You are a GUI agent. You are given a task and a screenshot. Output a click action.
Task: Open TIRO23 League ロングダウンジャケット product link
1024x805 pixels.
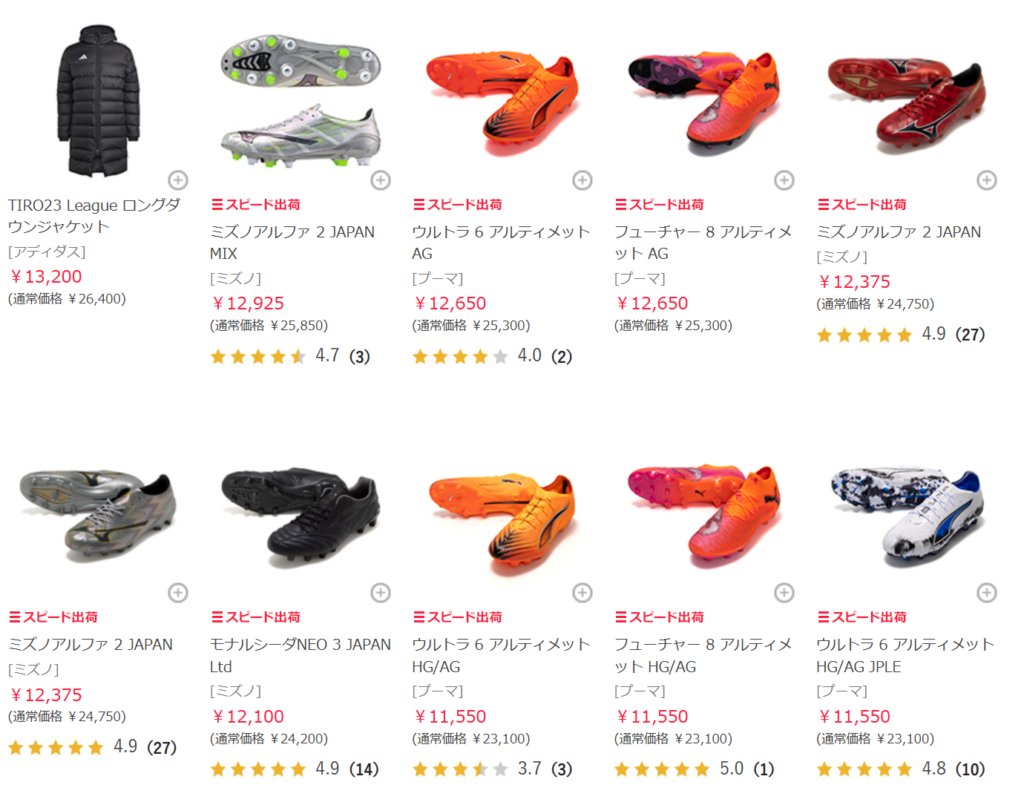click(94, 216)
